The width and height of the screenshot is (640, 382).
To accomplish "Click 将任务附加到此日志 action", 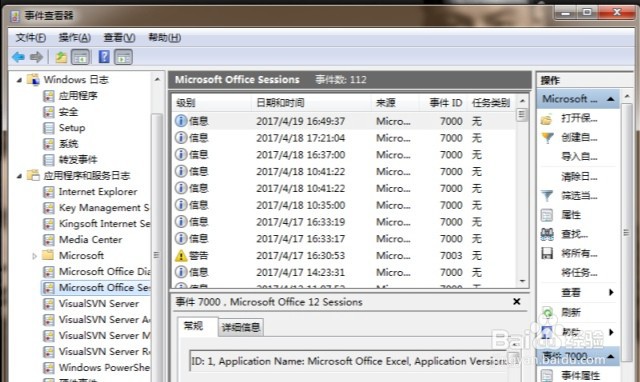I will 579,273.
